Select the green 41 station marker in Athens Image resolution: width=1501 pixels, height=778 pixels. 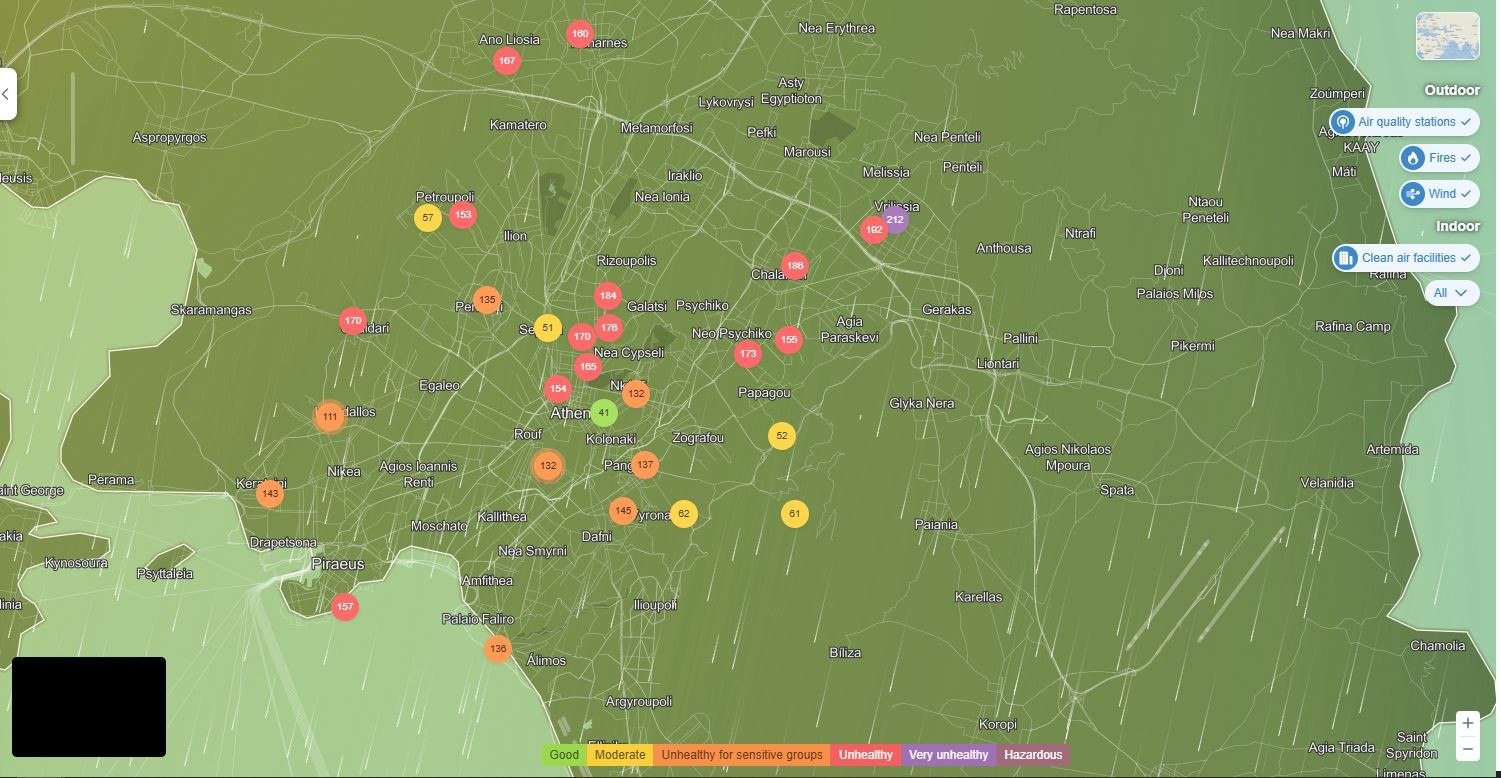click(x=603, y=412)
